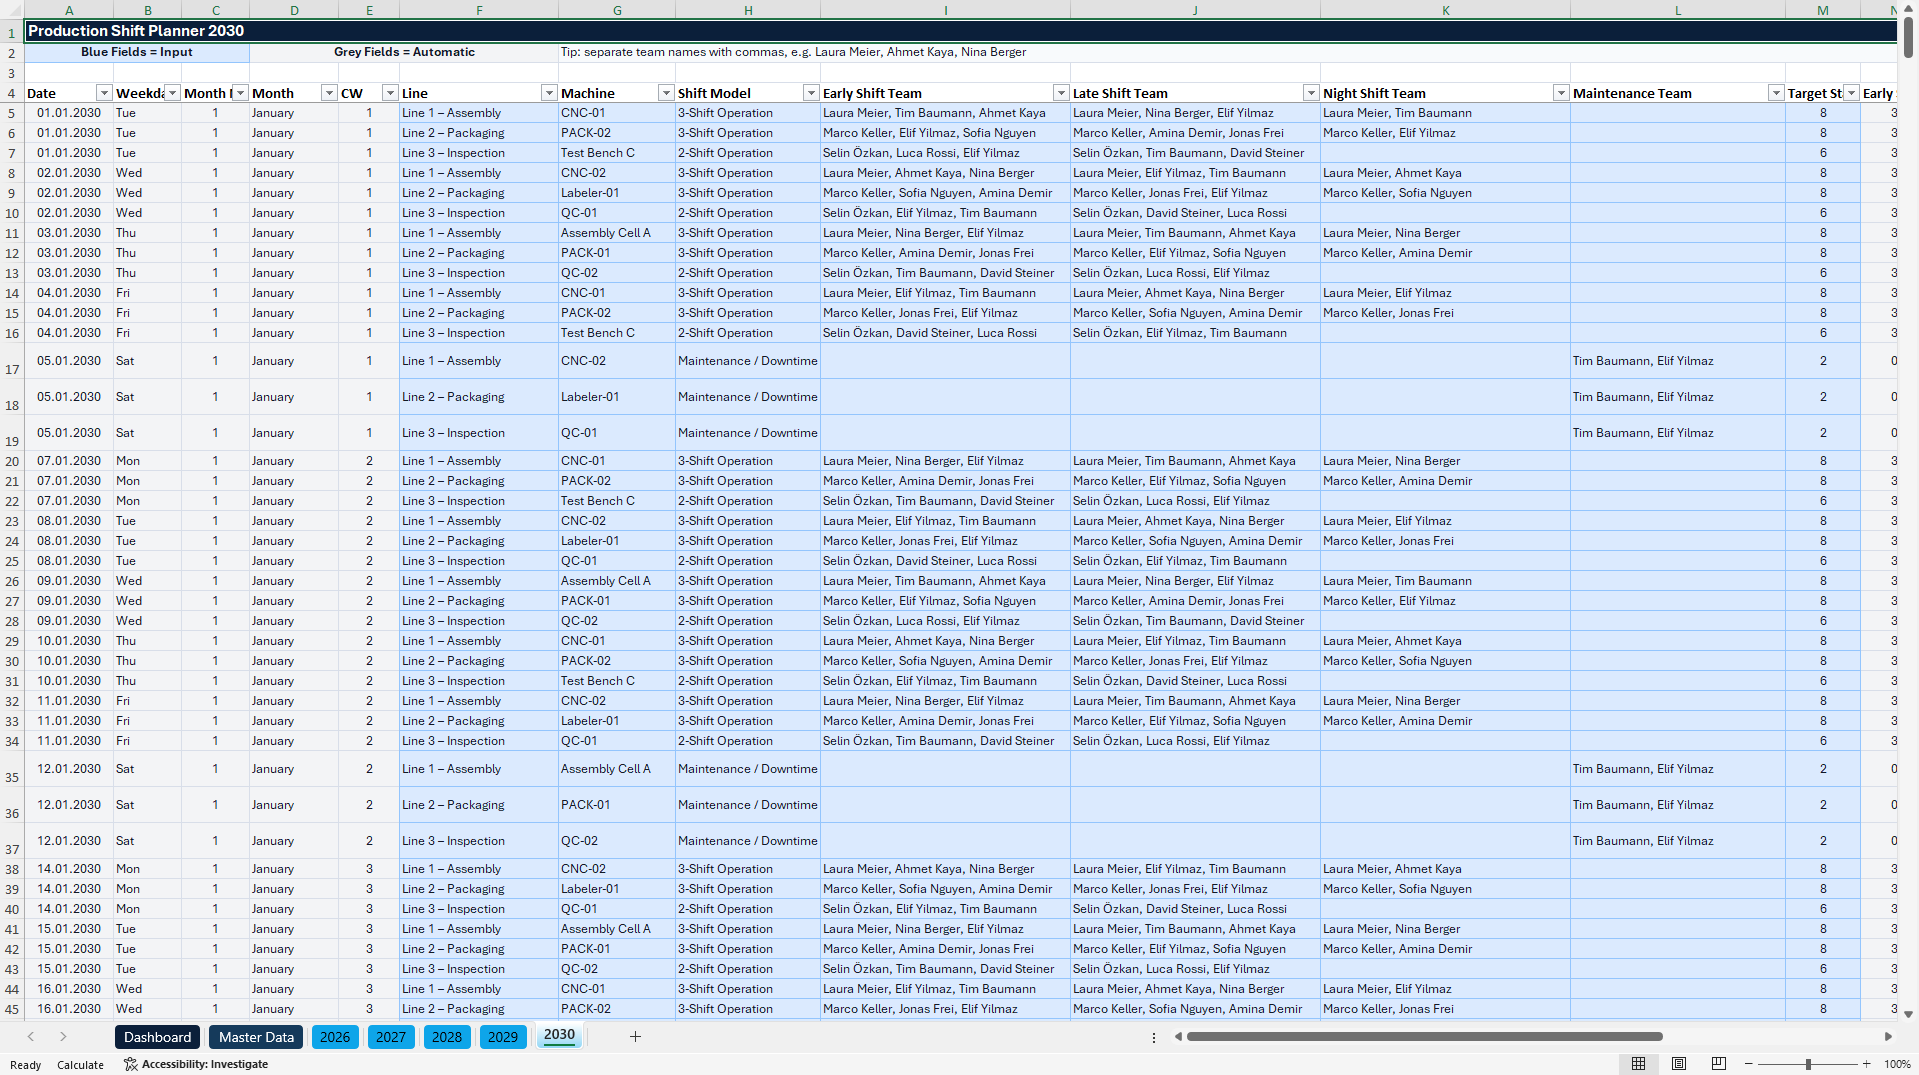
Task: Click the zoom slider handle
Action: [x=1808, y=1064]
